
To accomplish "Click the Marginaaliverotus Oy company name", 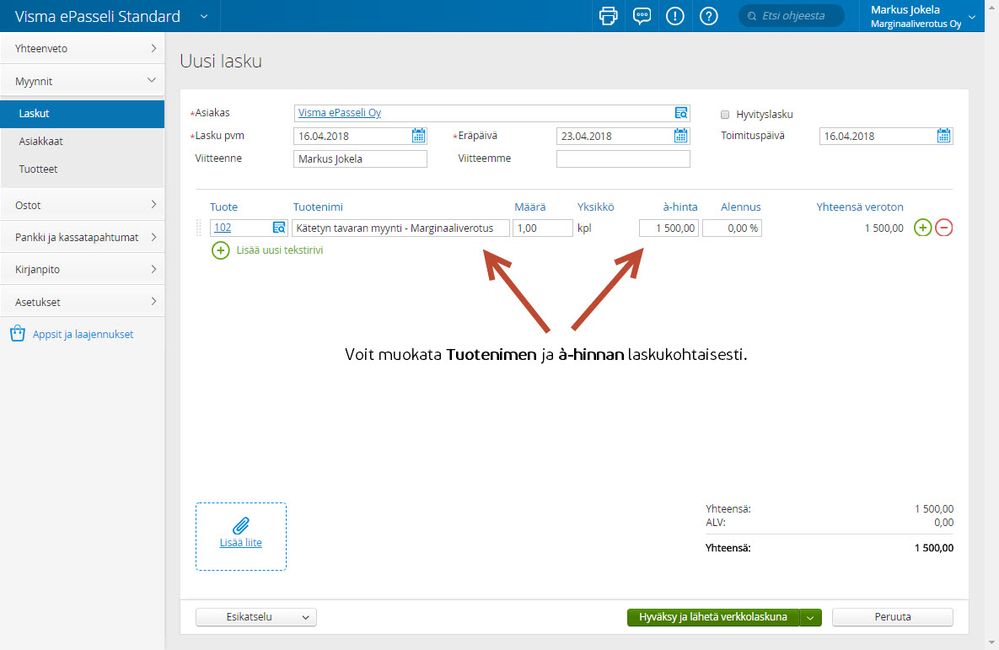I will pos(916,24).
